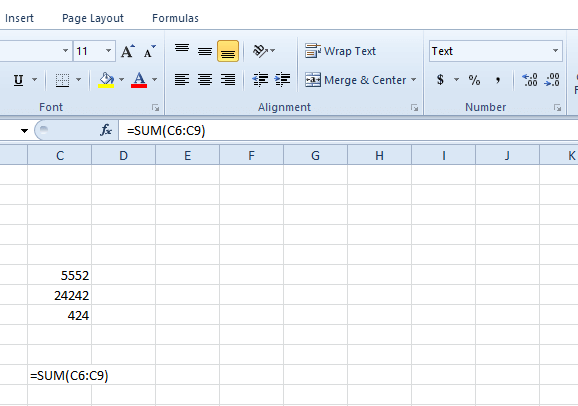Select column I header
Screen dimensions: 578x406
443,155
